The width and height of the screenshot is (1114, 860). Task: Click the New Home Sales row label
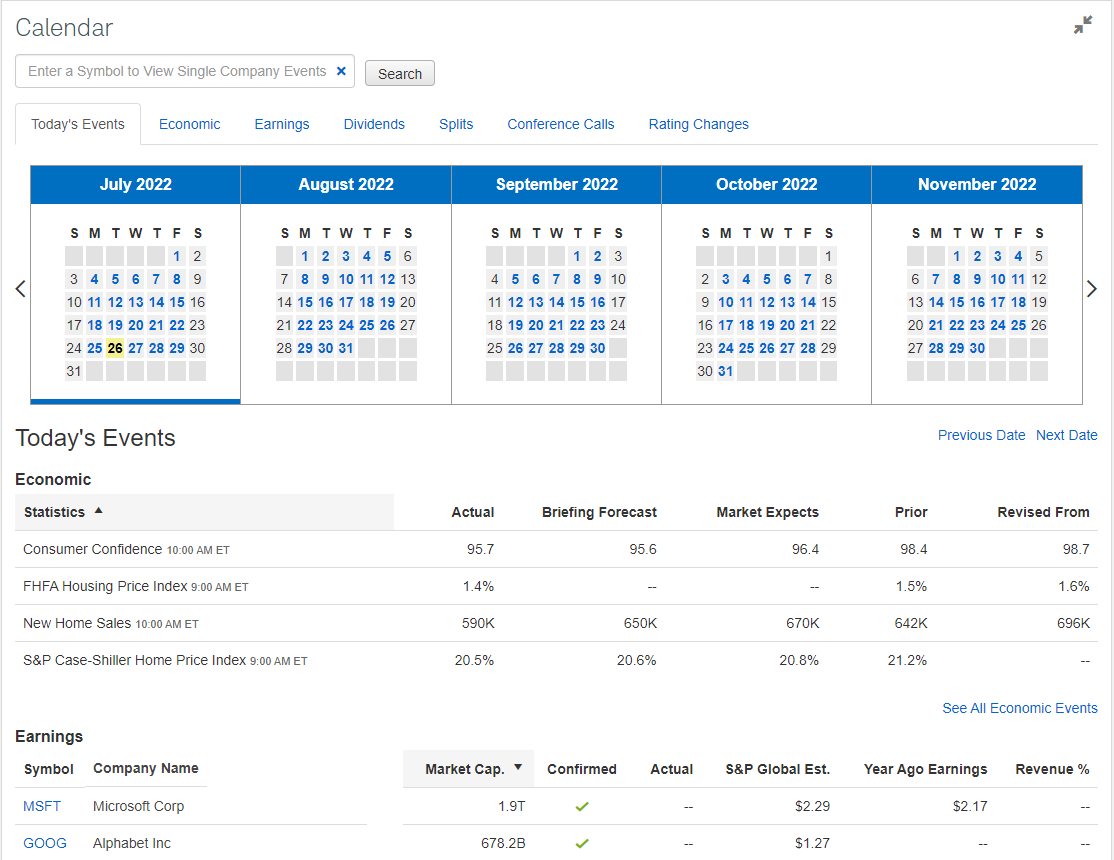(x=77, y=623)
